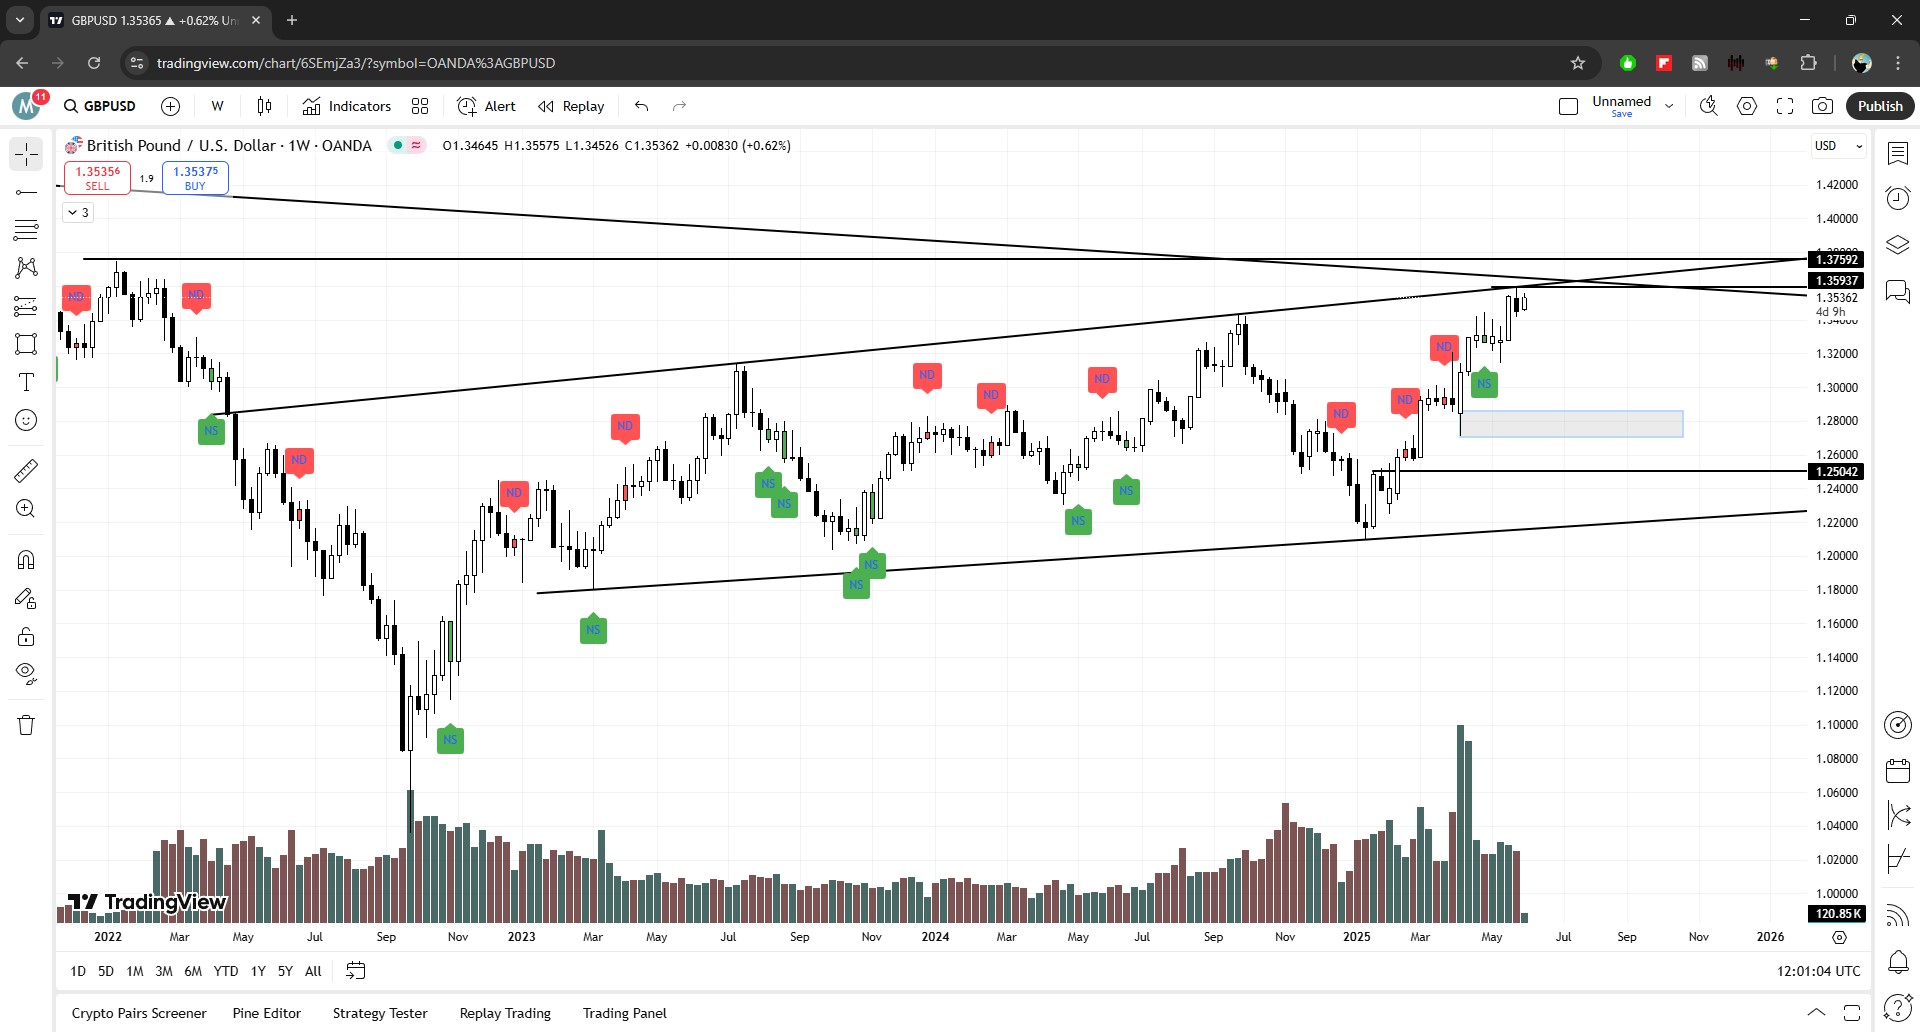This screenshot has width=1920, height=1032.
Task: Add symbol to compare with plus
Action: pos(171,106)
